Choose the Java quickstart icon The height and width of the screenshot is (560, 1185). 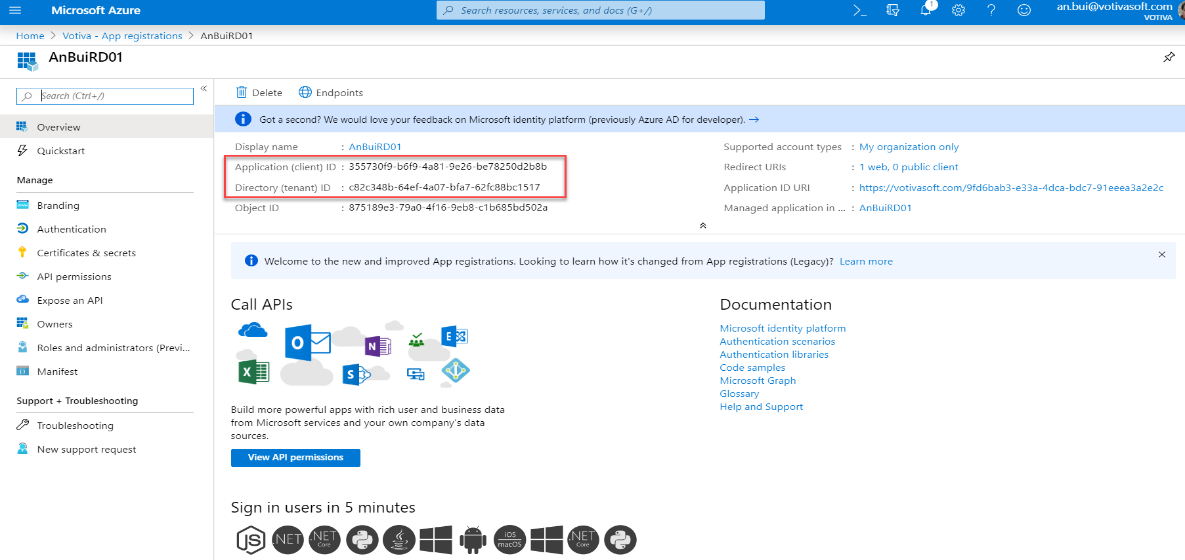[x=399, y=539]
